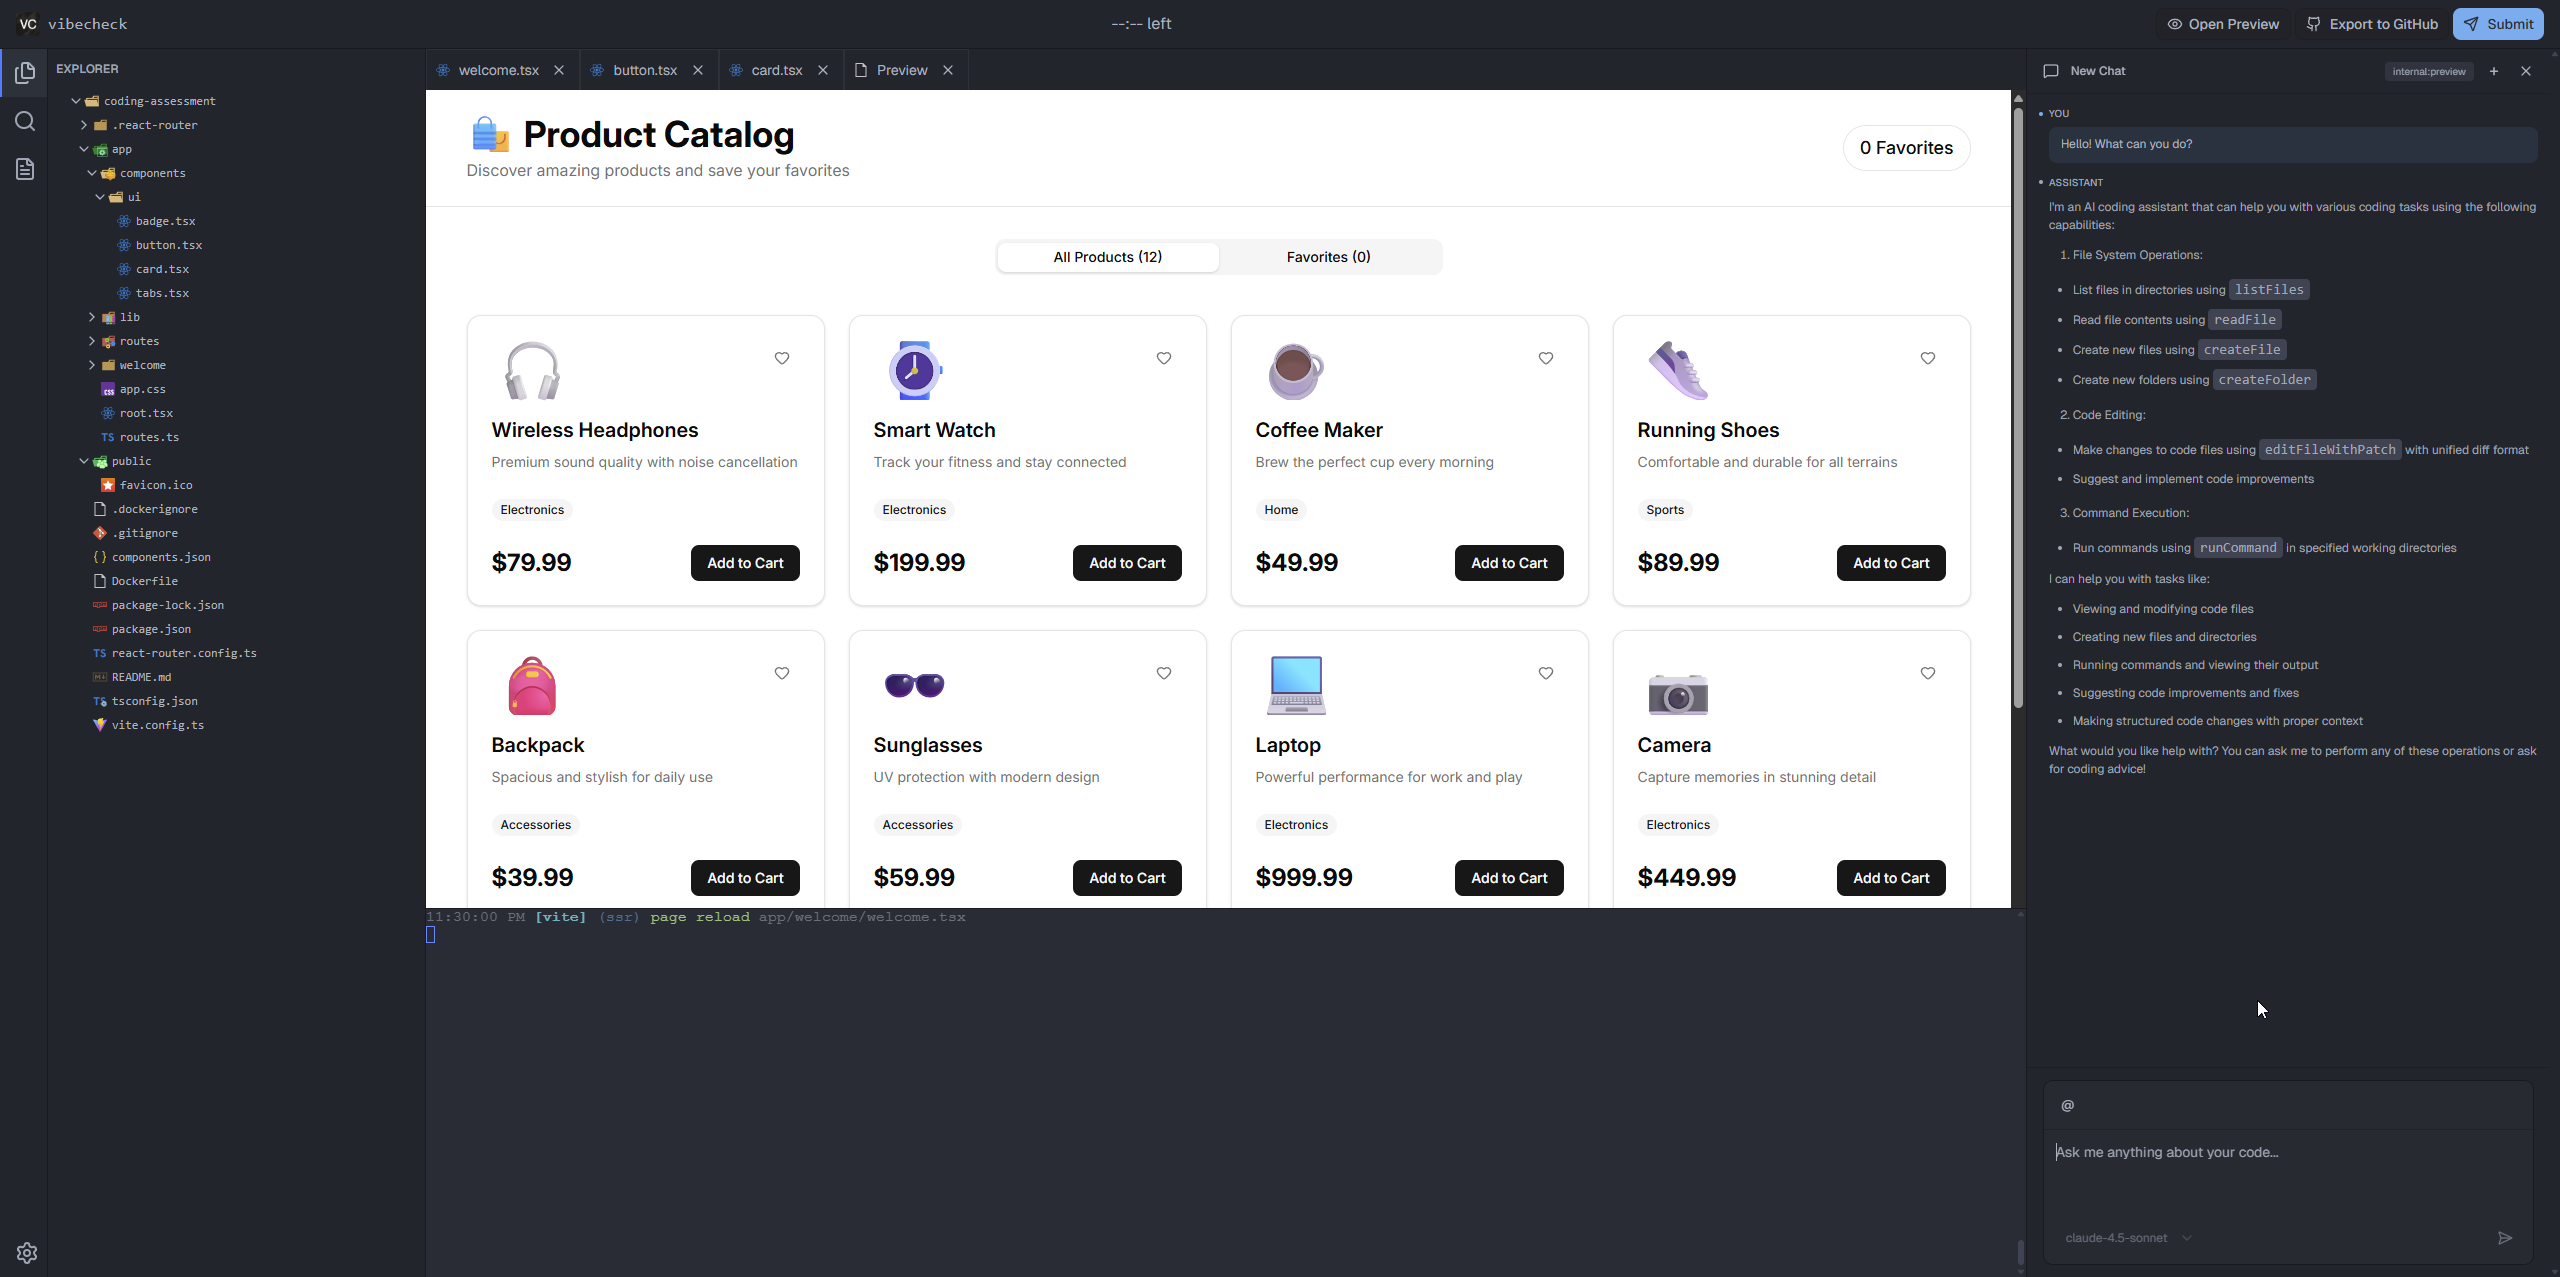Click the shopping bag catalog logo
The height and width of the screenshot is (1277, 2560).
coord(490,135)
